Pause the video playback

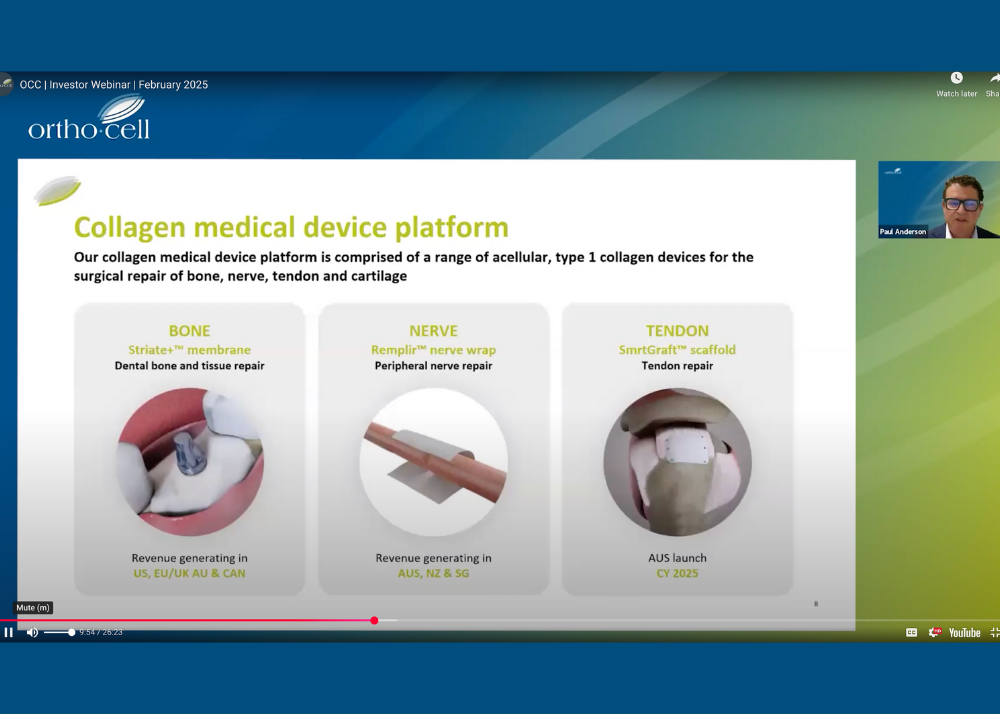click(9, 632)
